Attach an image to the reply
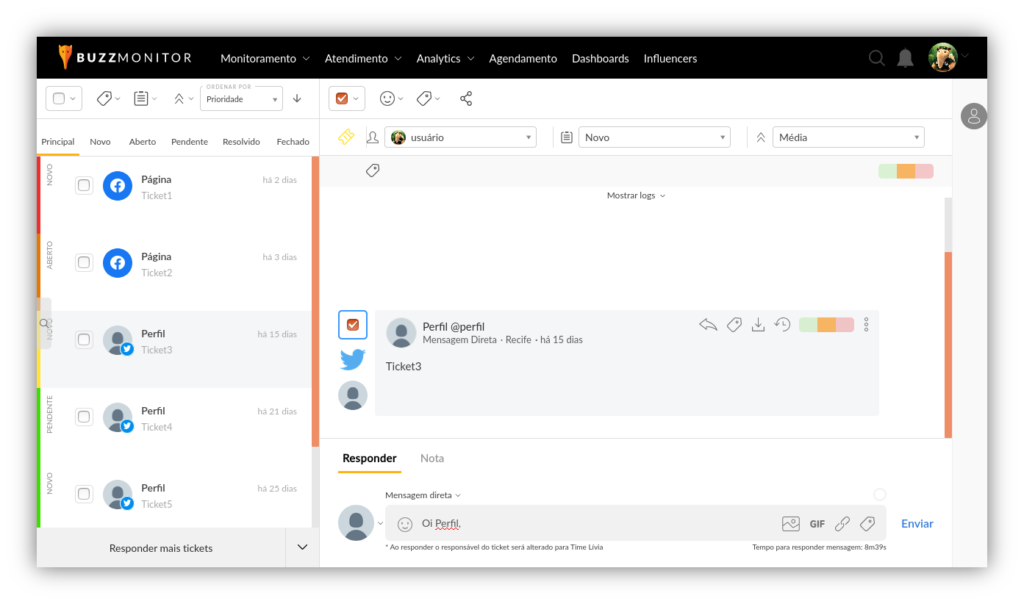 coord(790,524)
